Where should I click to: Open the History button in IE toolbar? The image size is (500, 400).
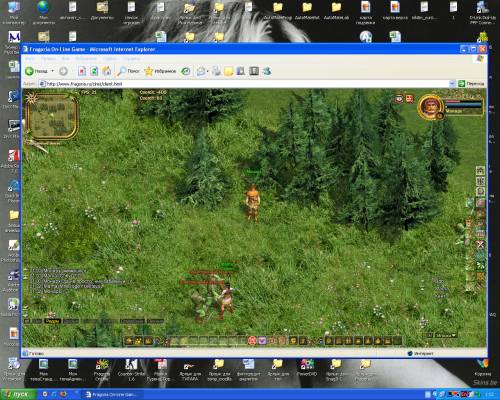[x=186, y=71]
